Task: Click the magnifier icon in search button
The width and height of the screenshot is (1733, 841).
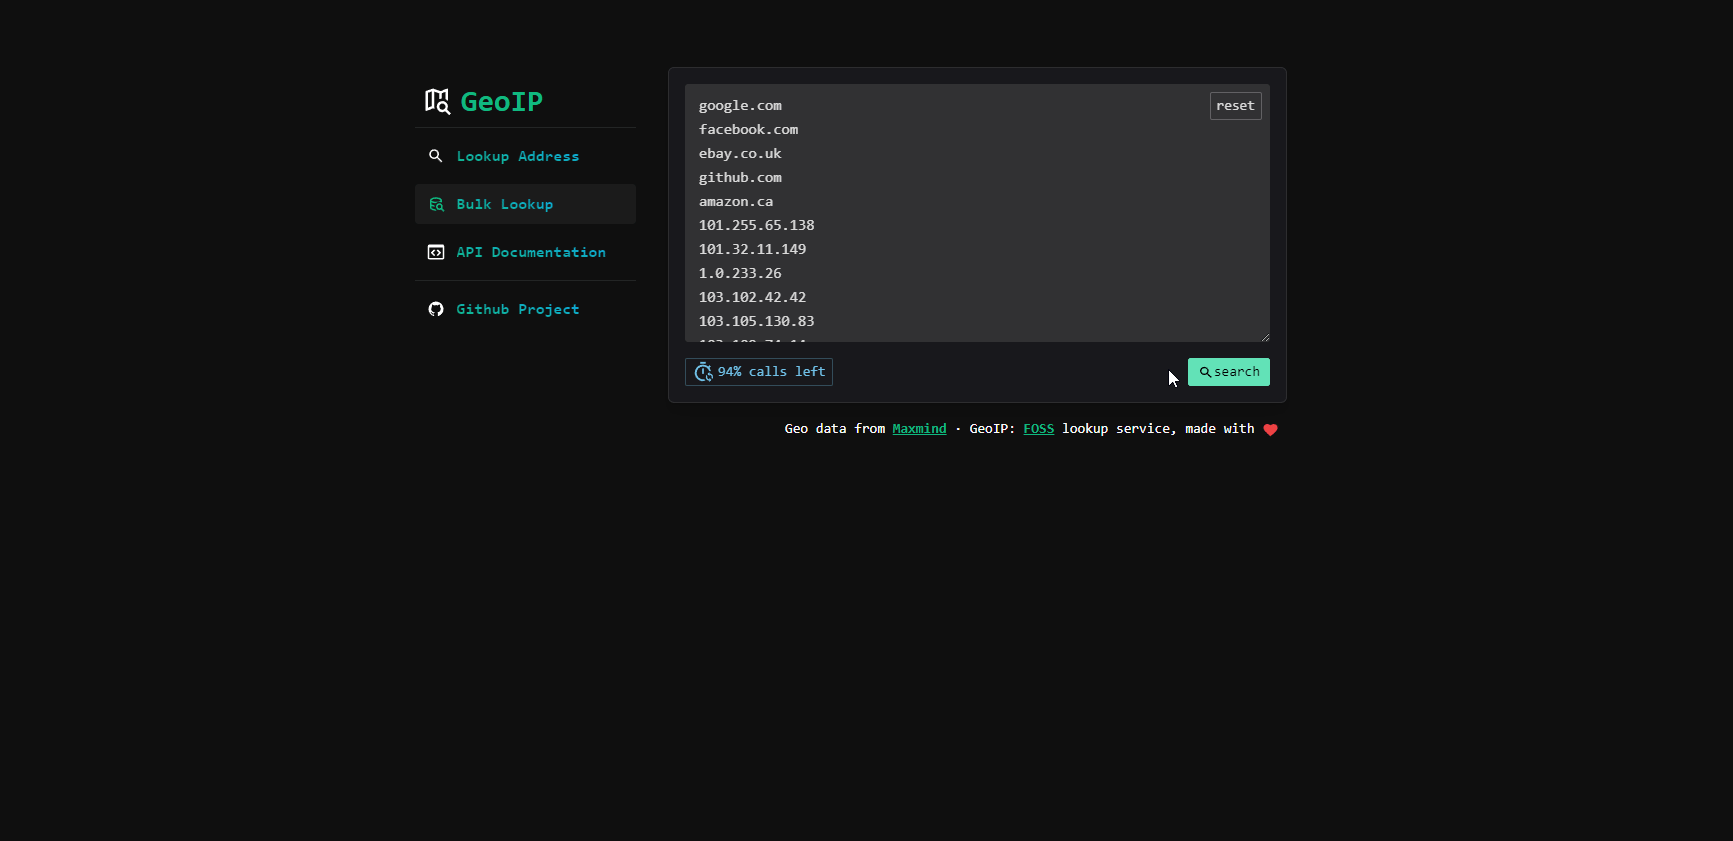Action: click(x=1205, y=372)
